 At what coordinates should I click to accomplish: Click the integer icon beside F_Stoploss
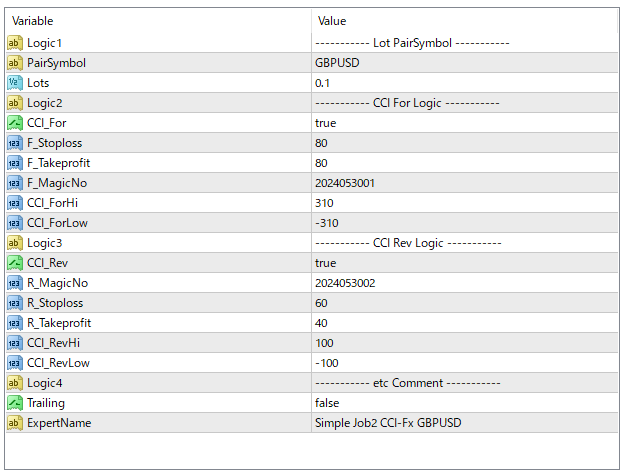14,143
